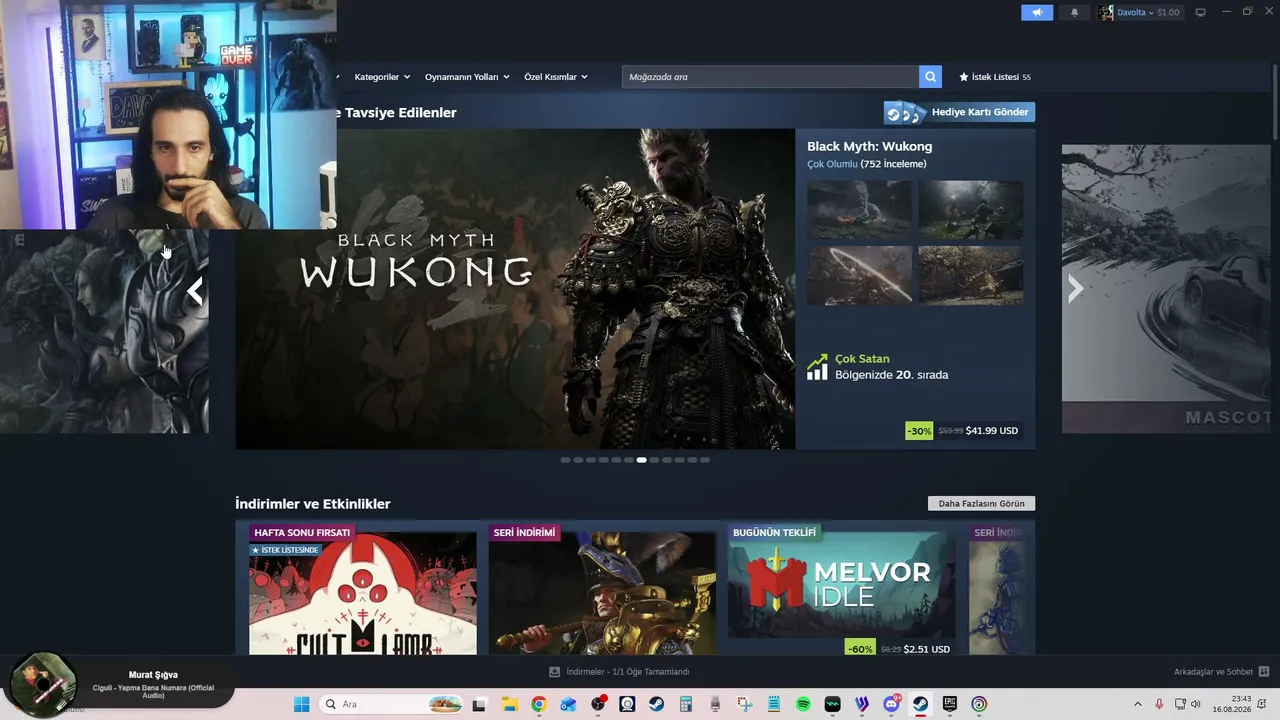Select the first carousel page dot
1280x720 pixels.
coord(565,460)
